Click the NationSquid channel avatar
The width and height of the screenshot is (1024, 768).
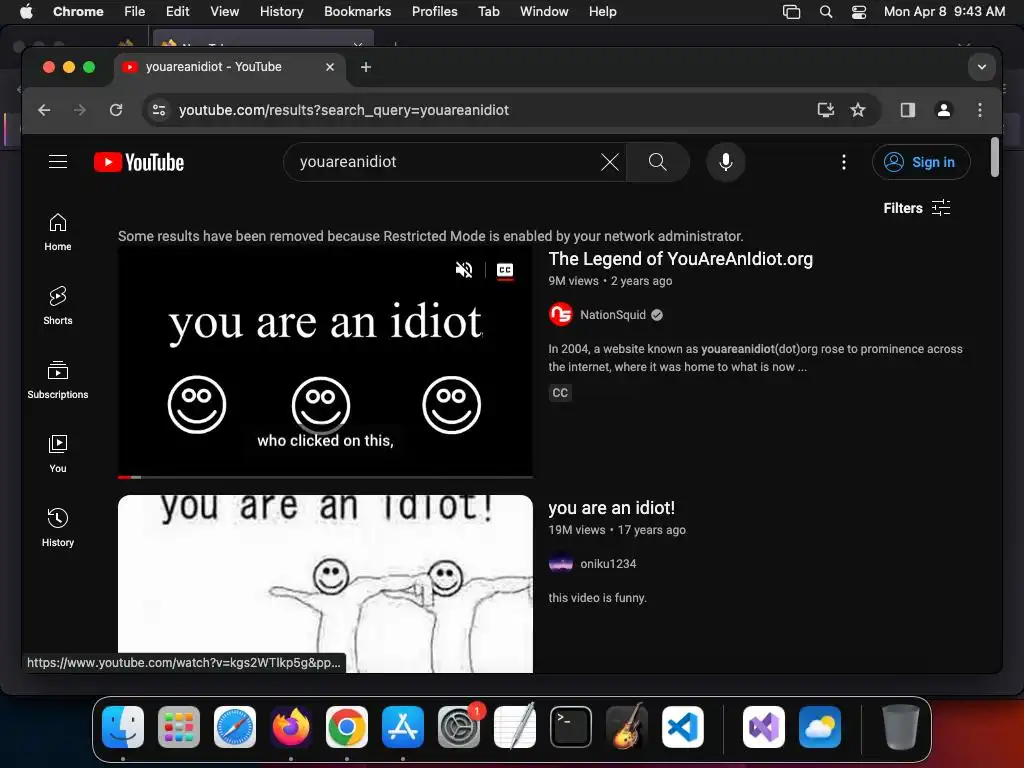[x=561, y=315]
